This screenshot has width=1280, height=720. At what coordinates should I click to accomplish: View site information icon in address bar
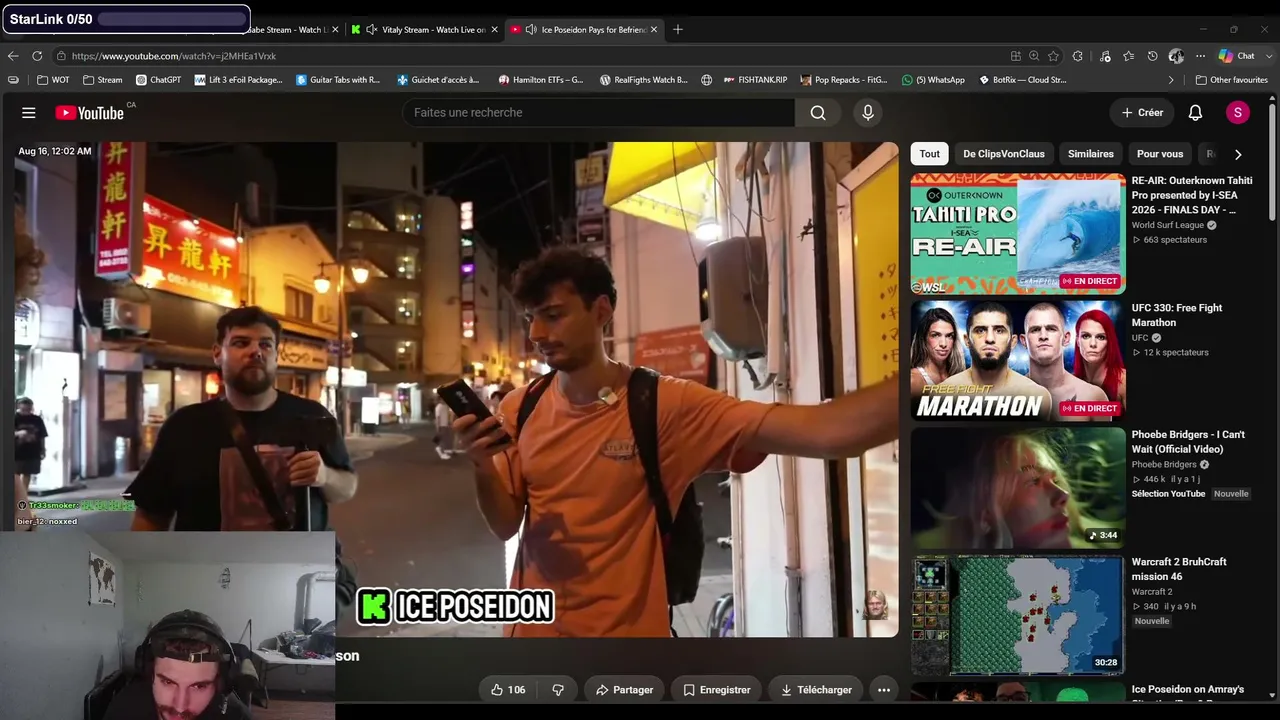tap(61, 56)
